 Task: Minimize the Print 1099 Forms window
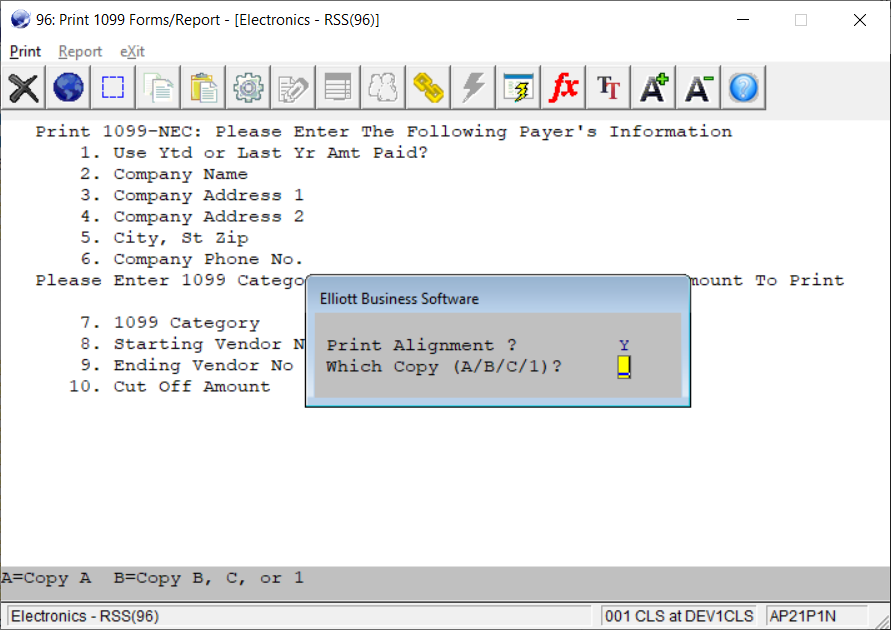(743, 20)
